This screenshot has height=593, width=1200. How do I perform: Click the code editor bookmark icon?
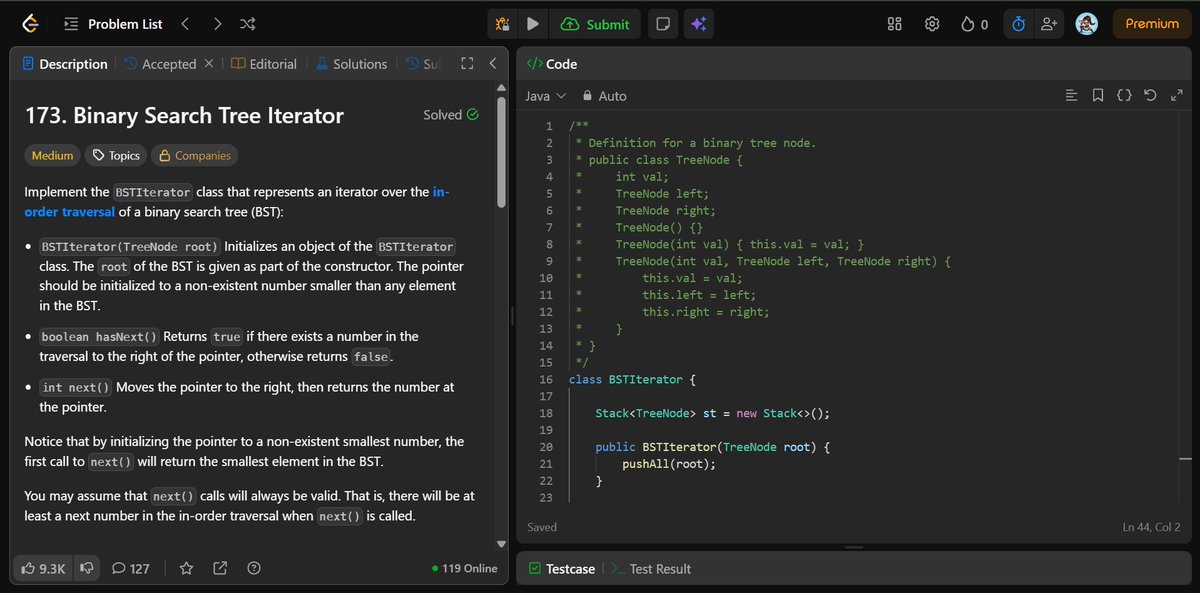pos(1098,96)
